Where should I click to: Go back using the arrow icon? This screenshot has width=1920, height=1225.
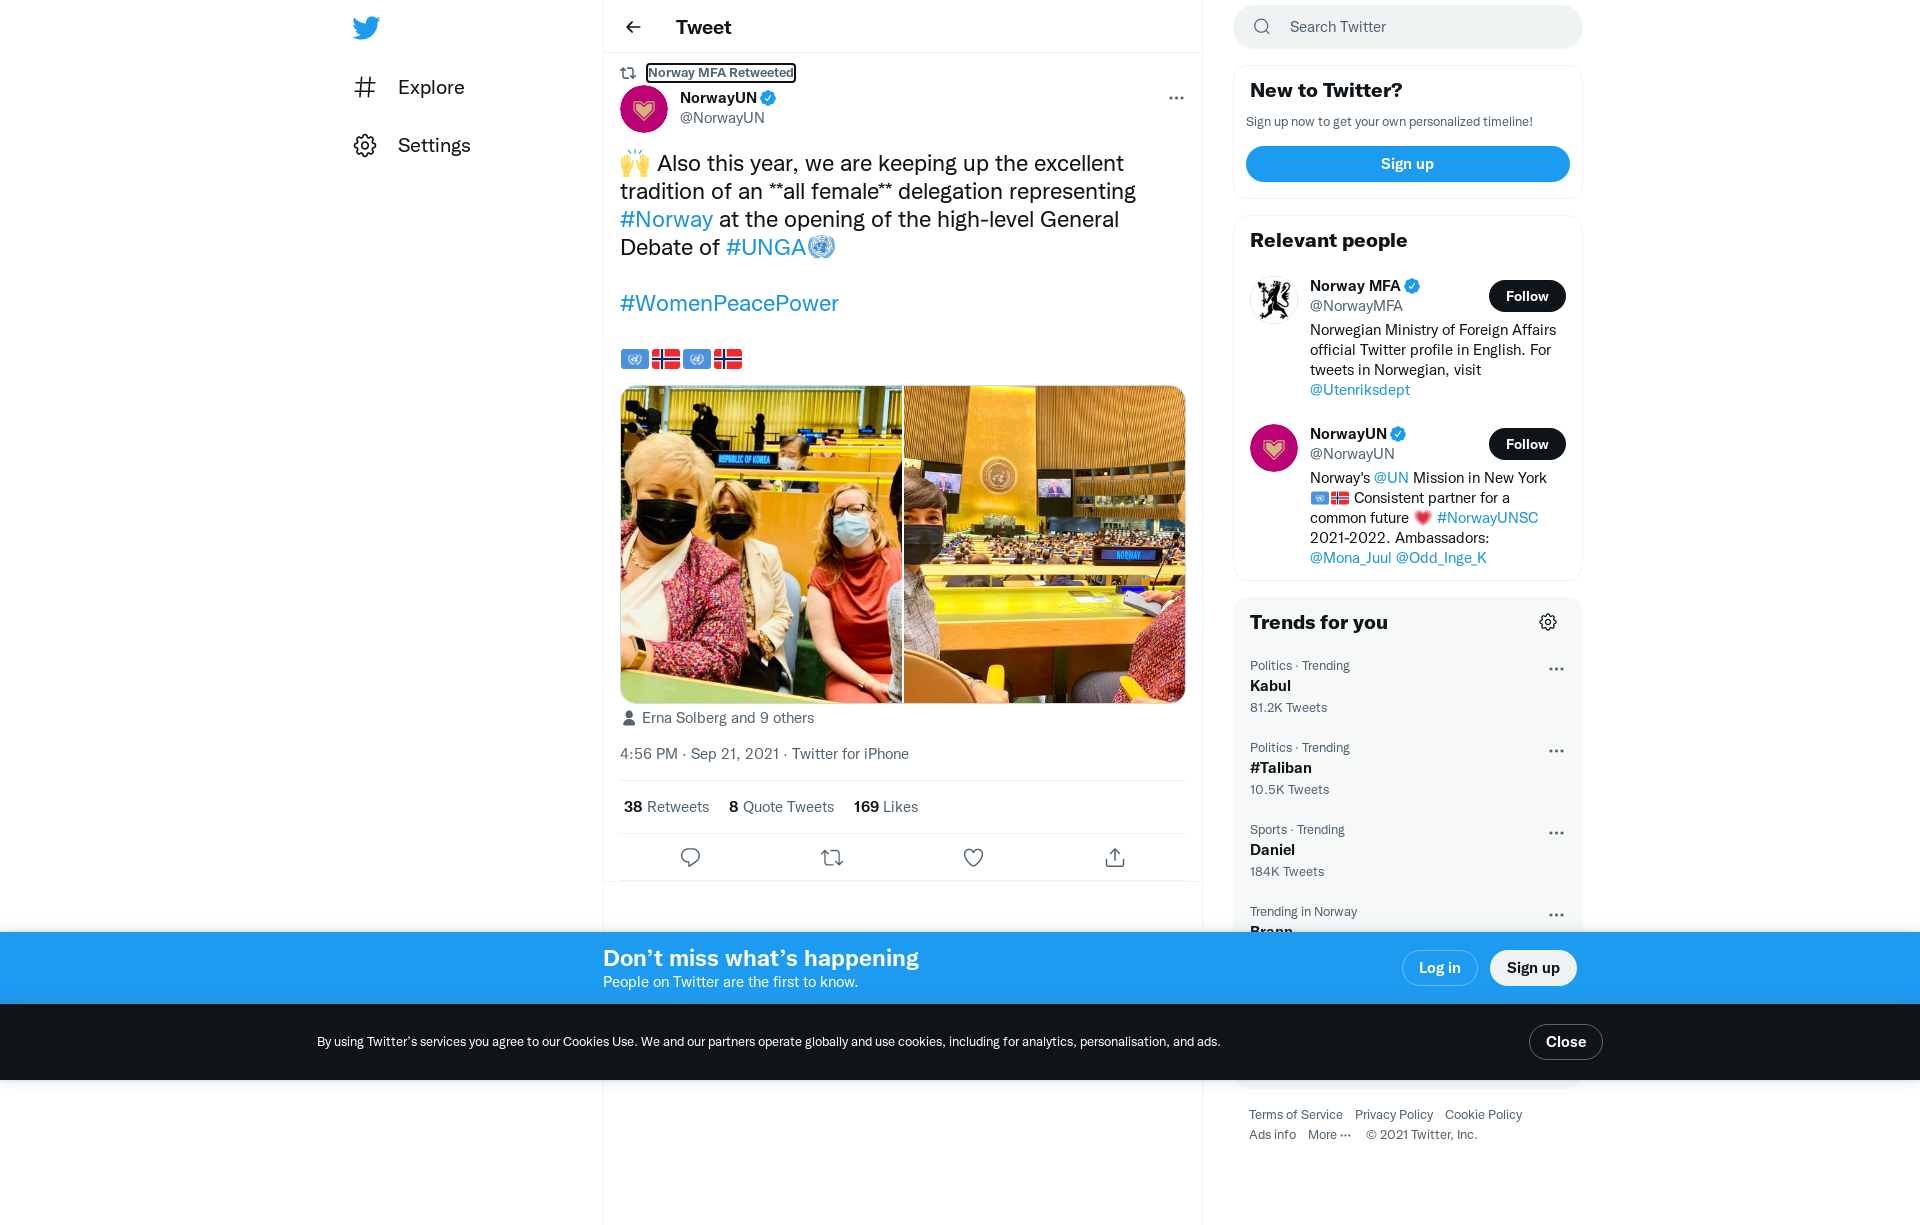(633, 27)
